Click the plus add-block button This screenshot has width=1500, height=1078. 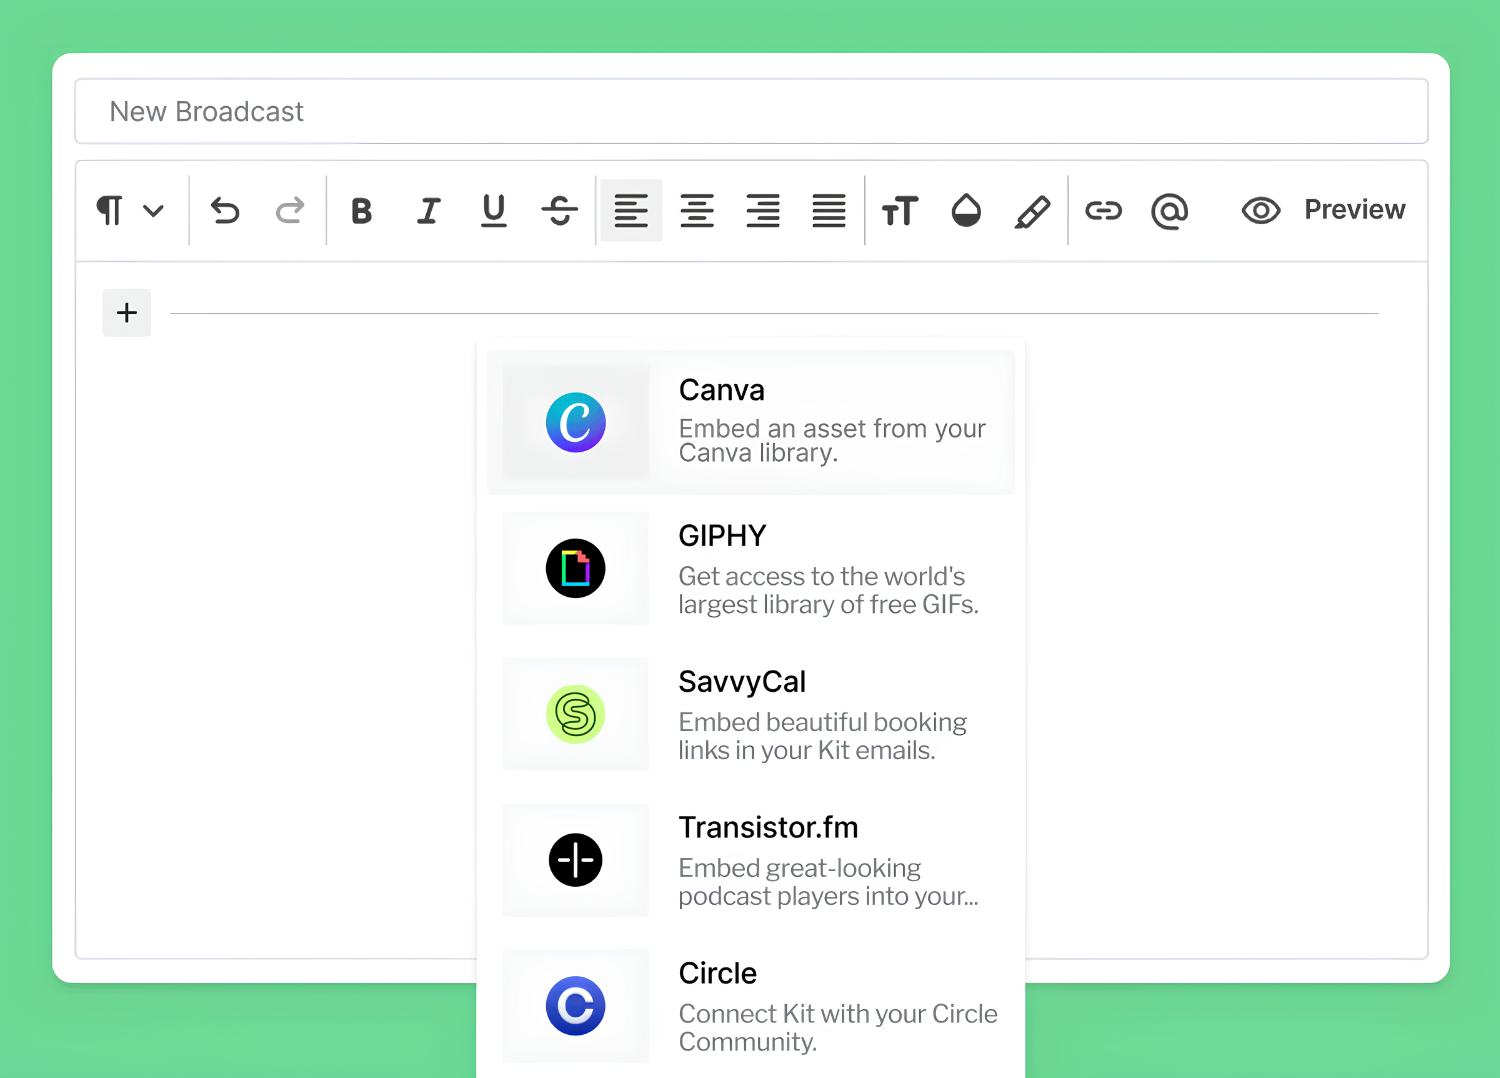coord(127,313)
